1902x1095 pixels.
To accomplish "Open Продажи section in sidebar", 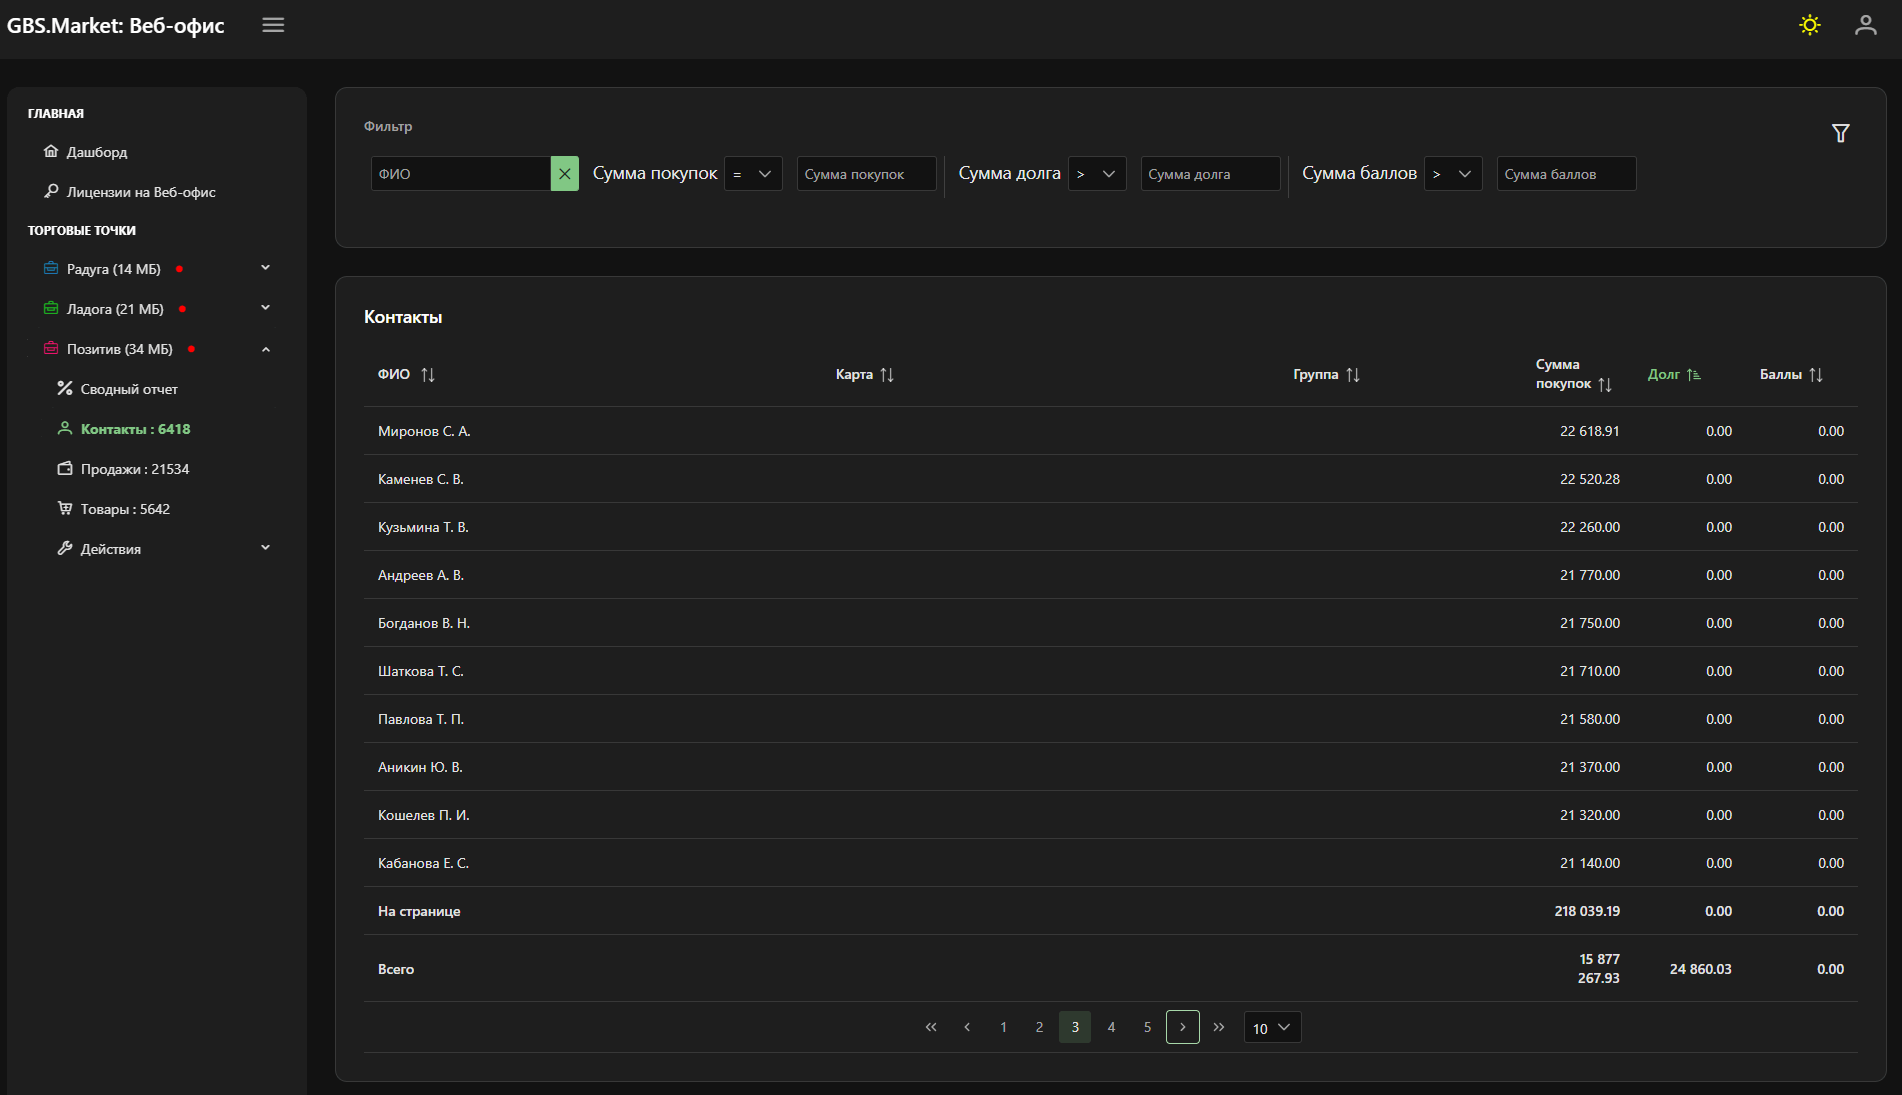I will click(x=134, y=469).
